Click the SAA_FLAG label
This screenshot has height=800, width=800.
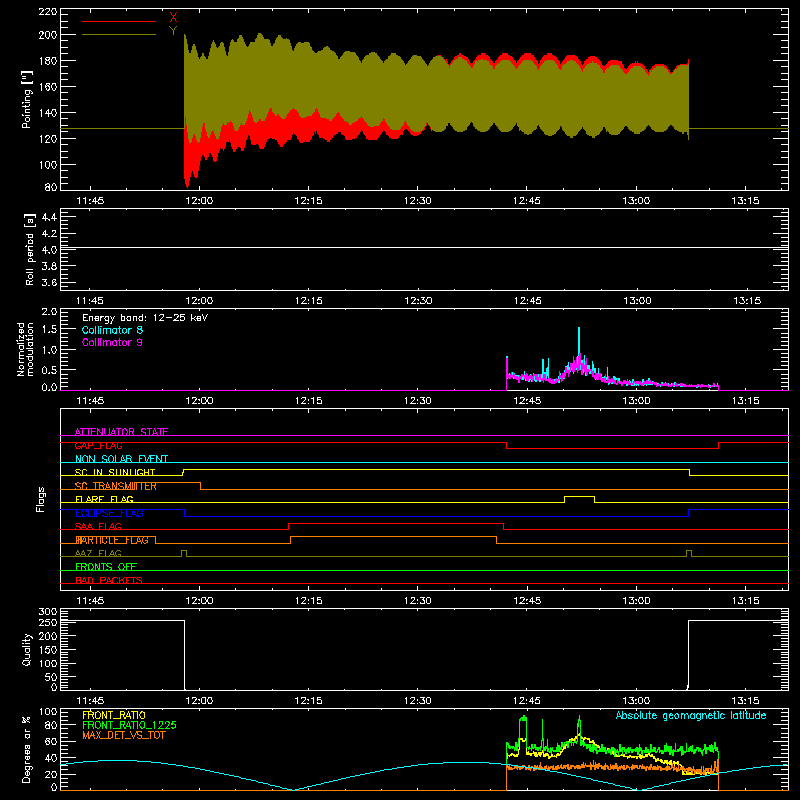98,526
